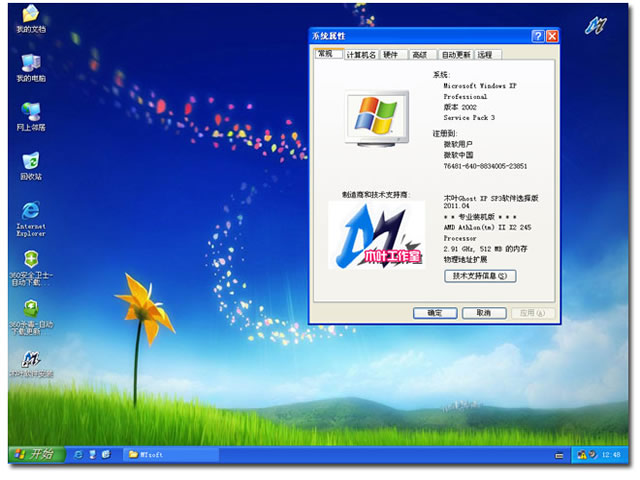Open the 360安全卫士 auto-download shortcut
This screenshot has width=640, height=480.
click(x=31, y=268)
